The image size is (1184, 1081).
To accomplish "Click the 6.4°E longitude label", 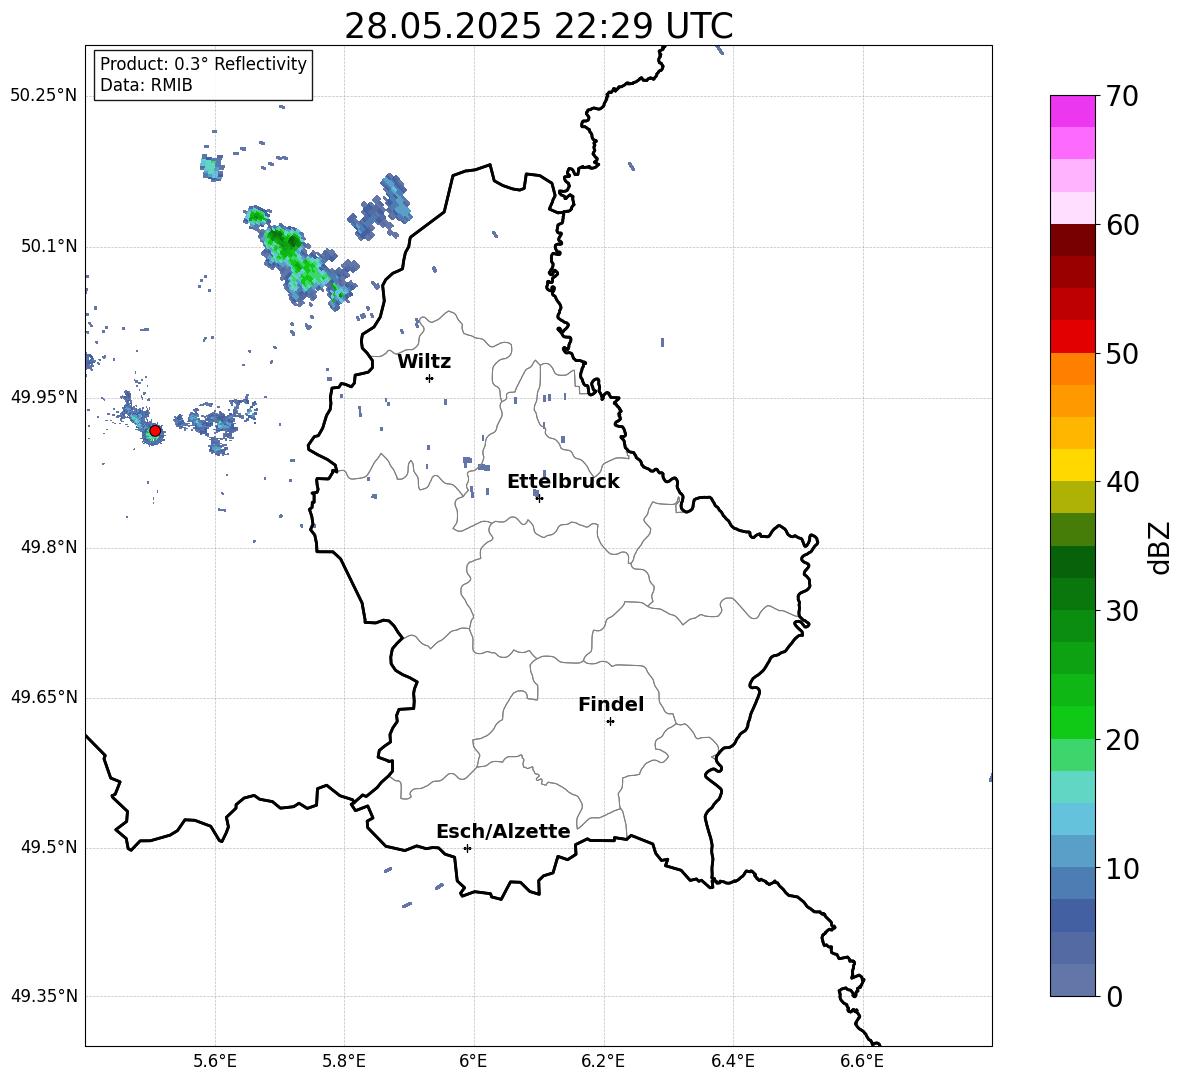I will [x=732, y=1061].
